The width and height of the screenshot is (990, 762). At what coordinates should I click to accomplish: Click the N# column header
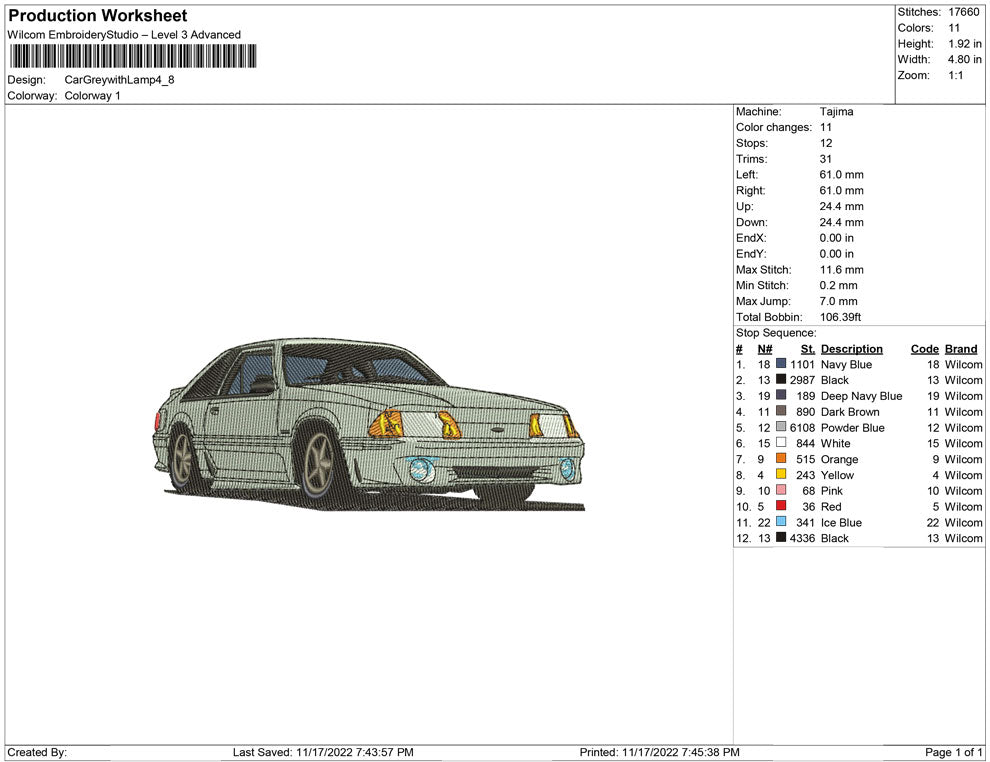(764, 349)
